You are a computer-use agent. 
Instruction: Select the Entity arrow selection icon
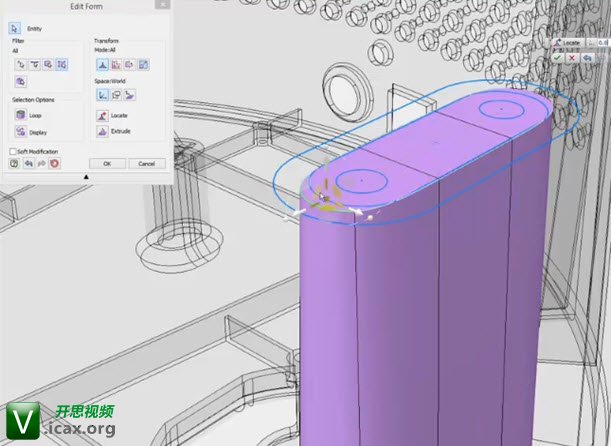coord(14,28)
